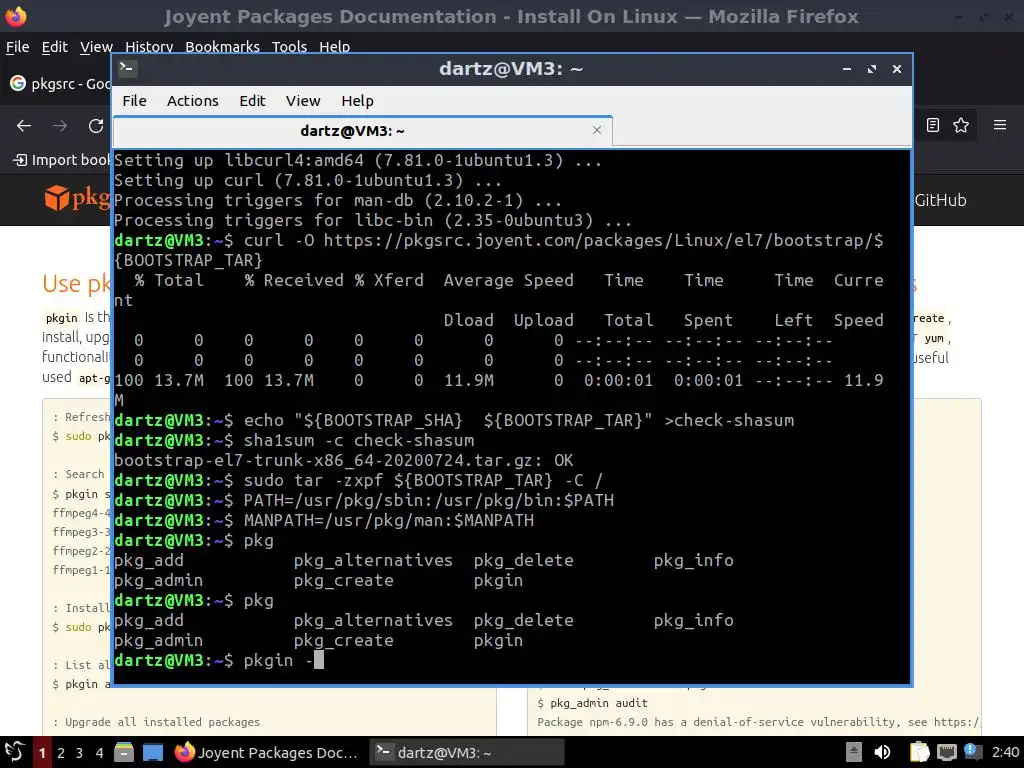Open the file manager from the taskbar

(x=123, y=752)
